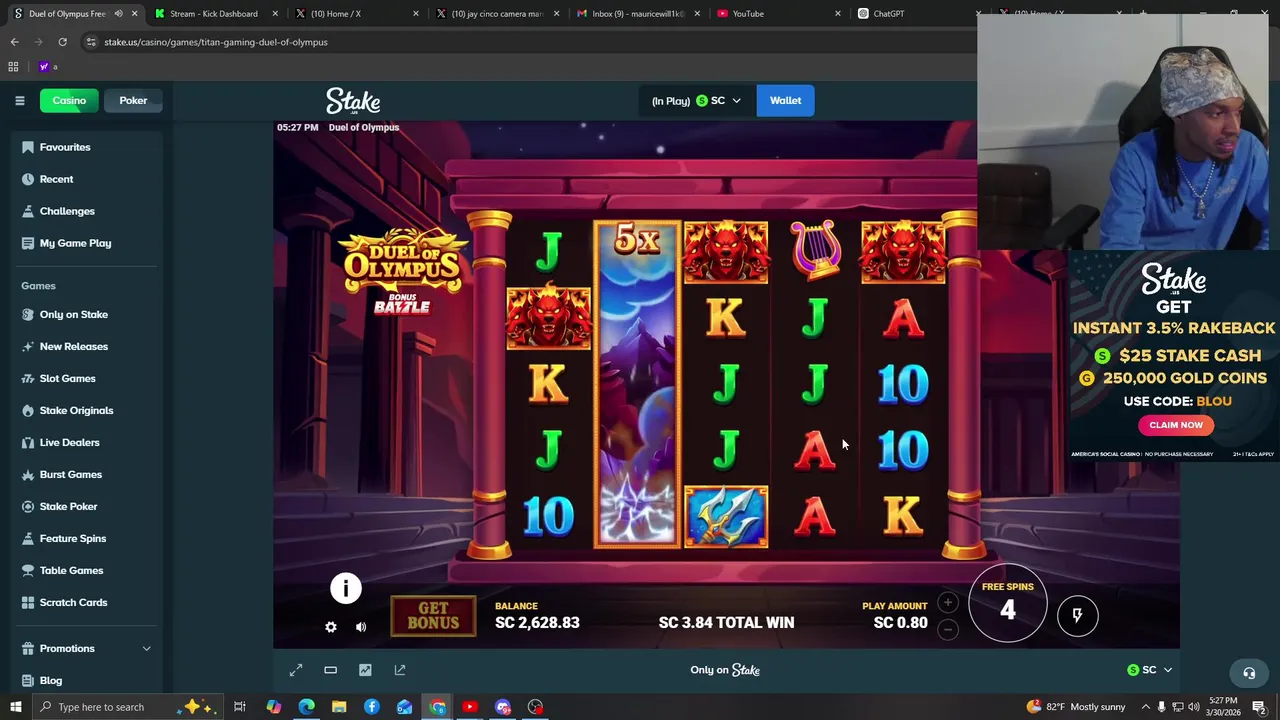Open the hamburger sidebar menu
Screen dimensions: 1280x720
click(x=19, y=100)
